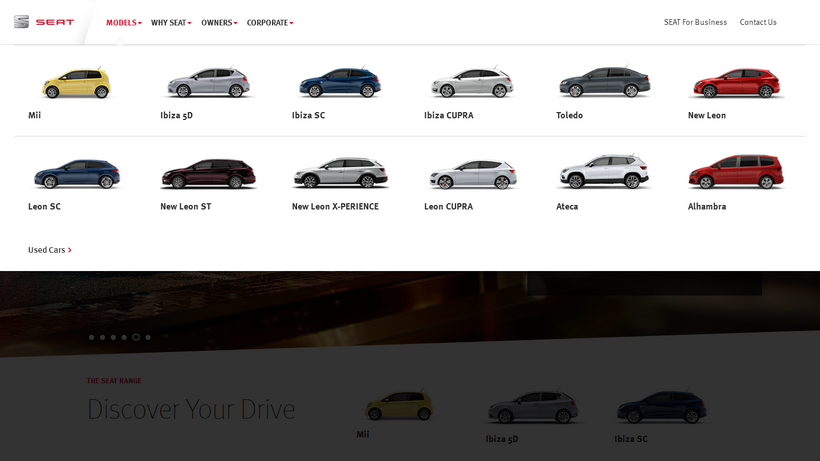Click the Toledo label

point(570,115)
